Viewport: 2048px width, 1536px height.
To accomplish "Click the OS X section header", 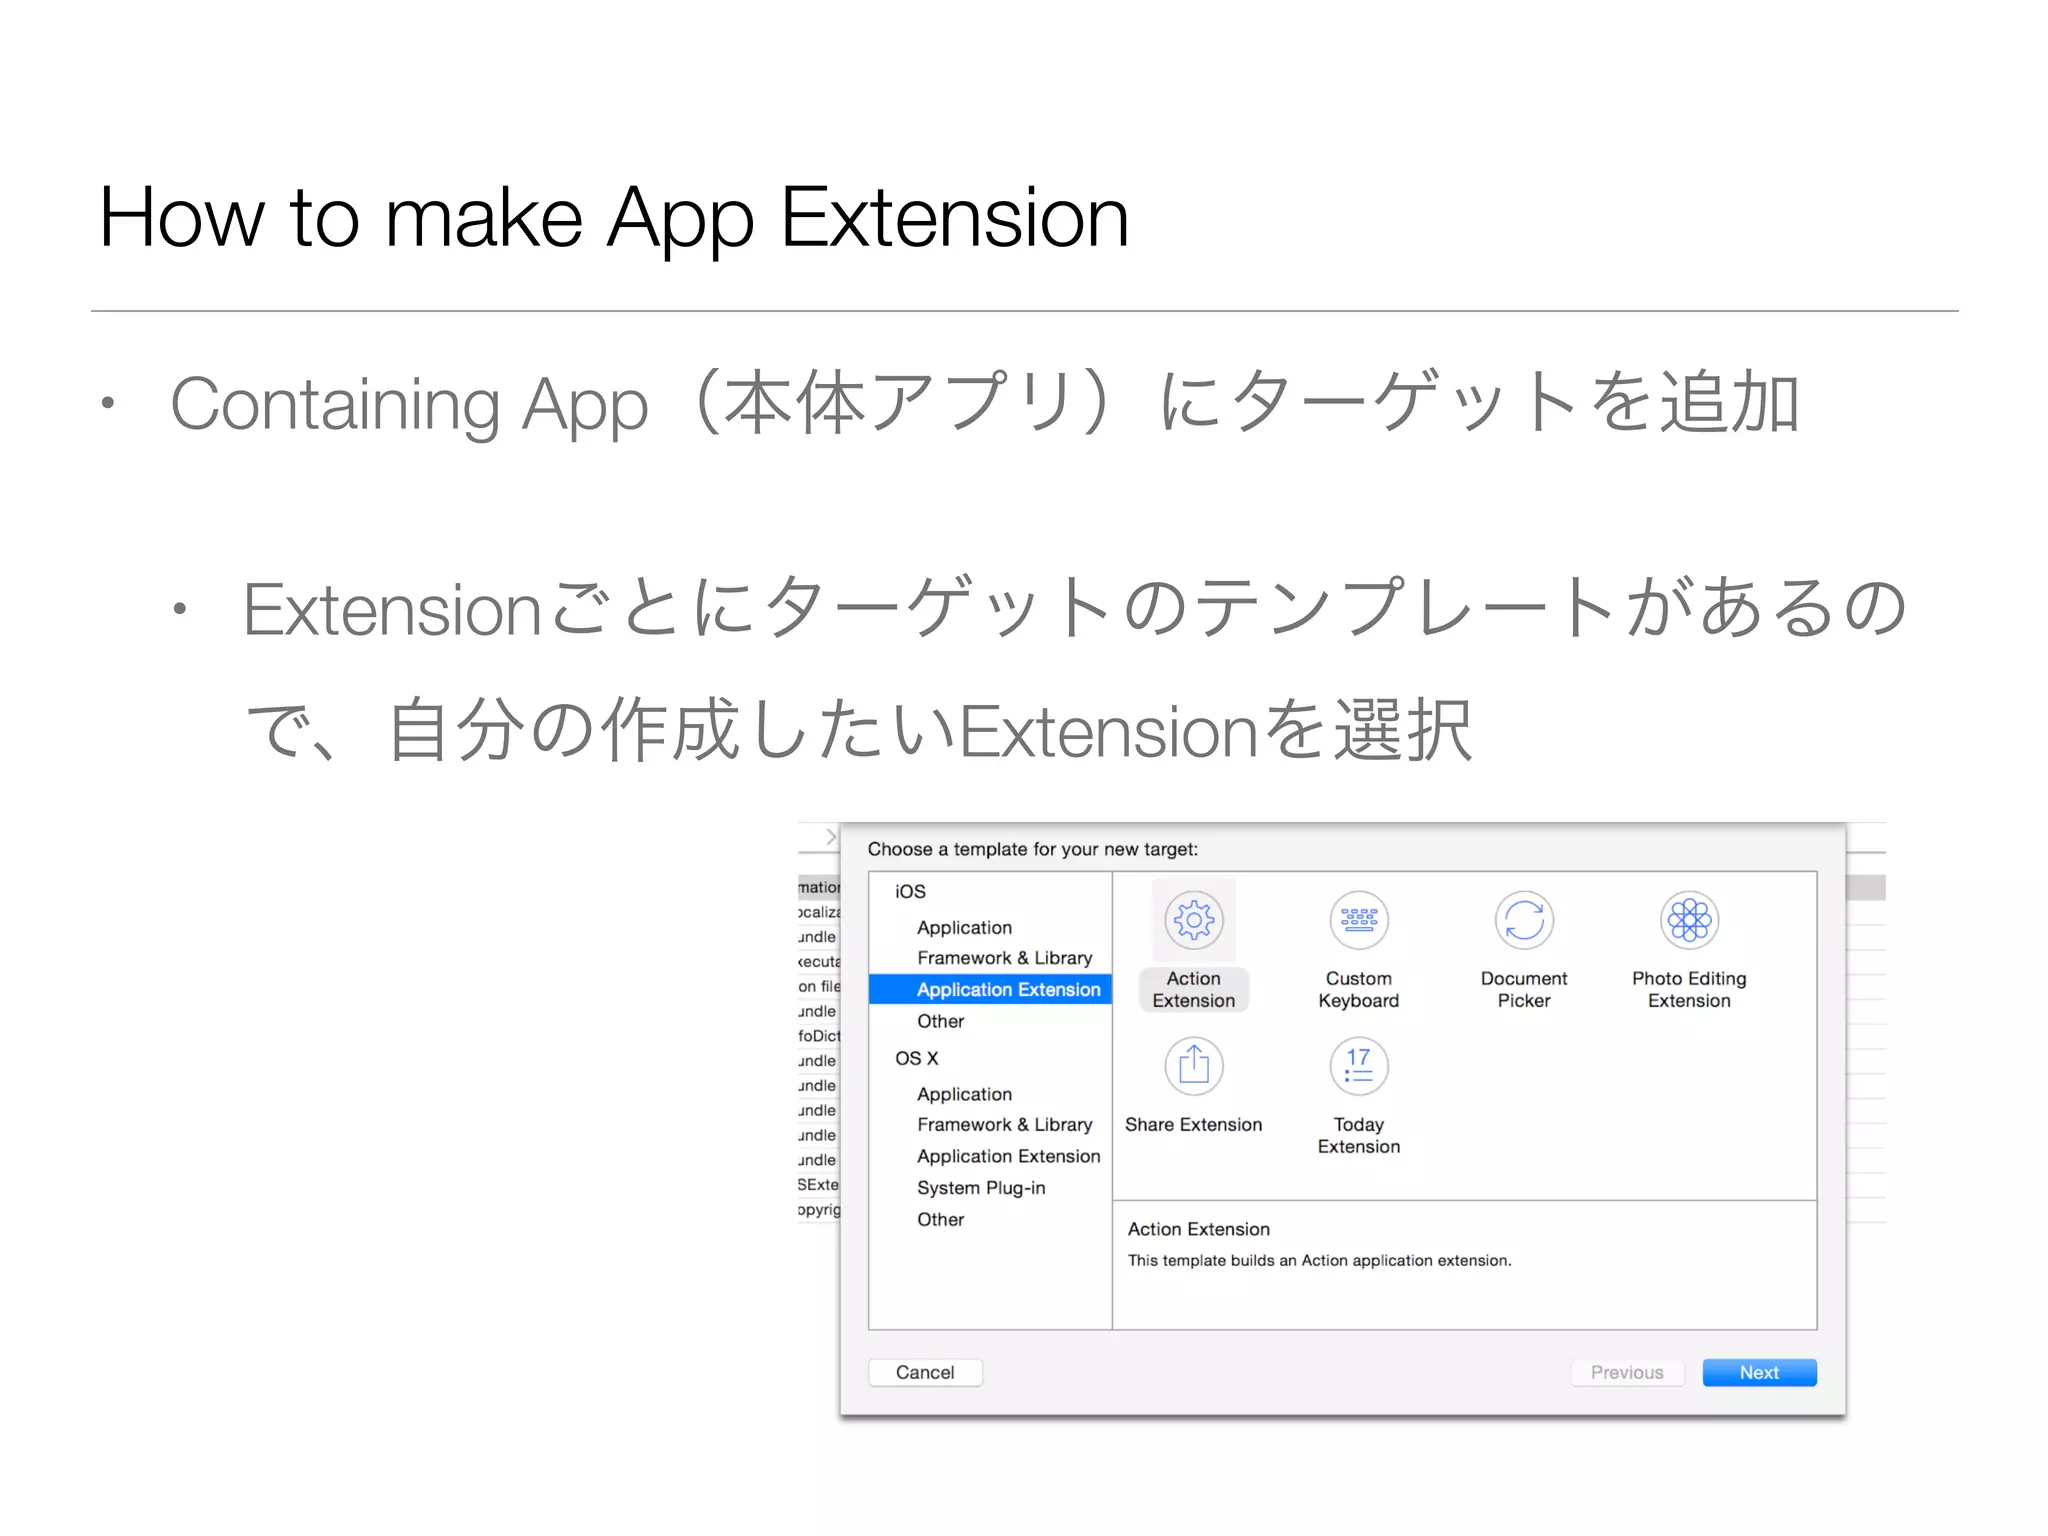I will coord(916,1058).
